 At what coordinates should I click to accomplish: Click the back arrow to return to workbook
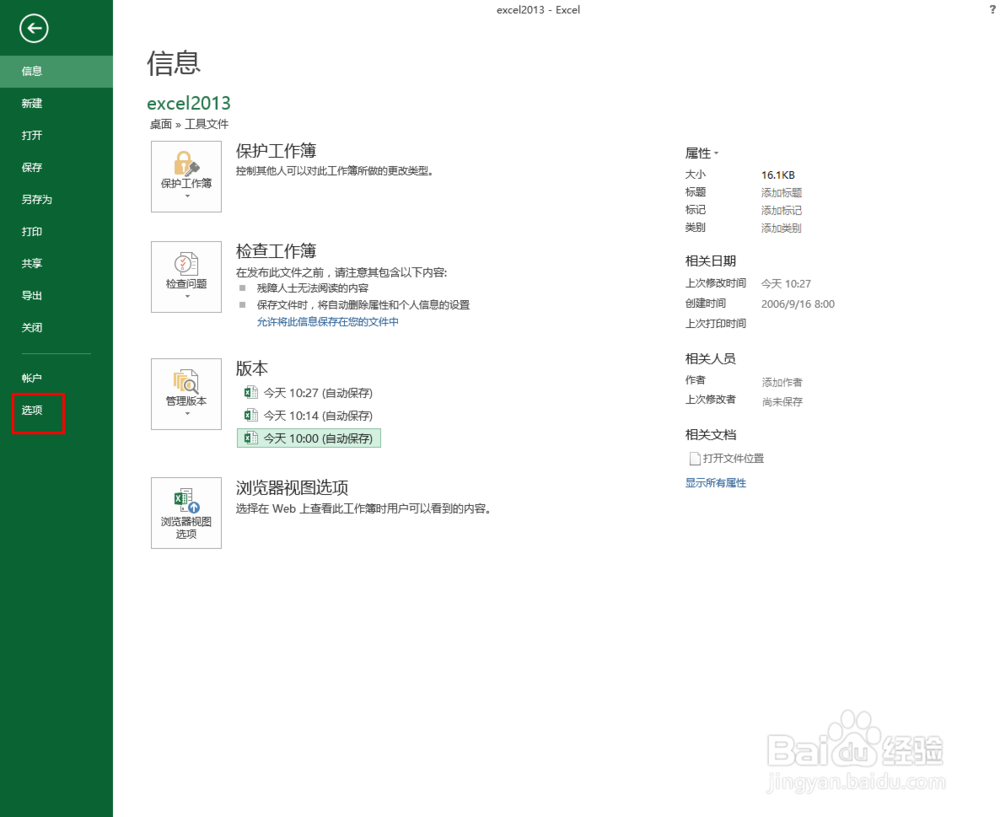point(33,29)
